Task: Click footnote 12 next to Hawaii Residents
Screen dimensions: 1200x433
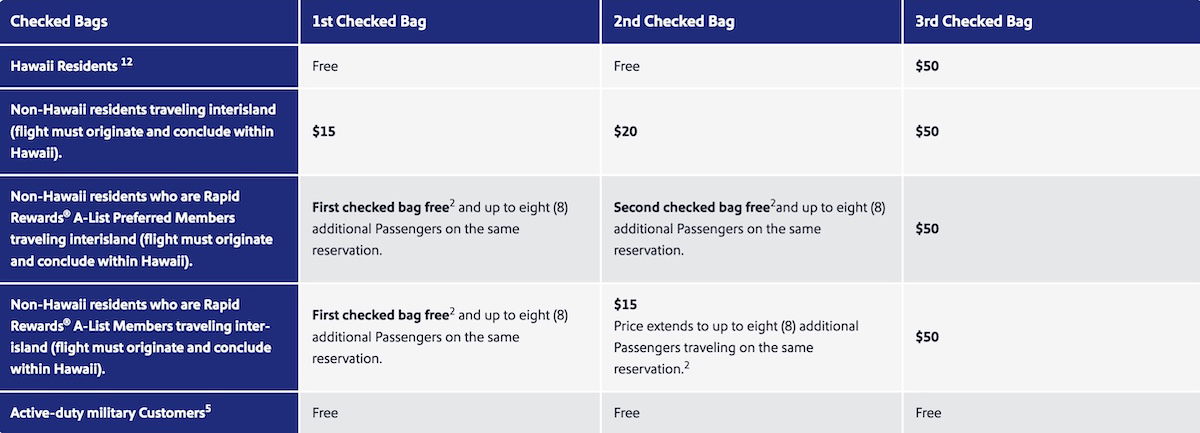Action: (x=126, y=61)
